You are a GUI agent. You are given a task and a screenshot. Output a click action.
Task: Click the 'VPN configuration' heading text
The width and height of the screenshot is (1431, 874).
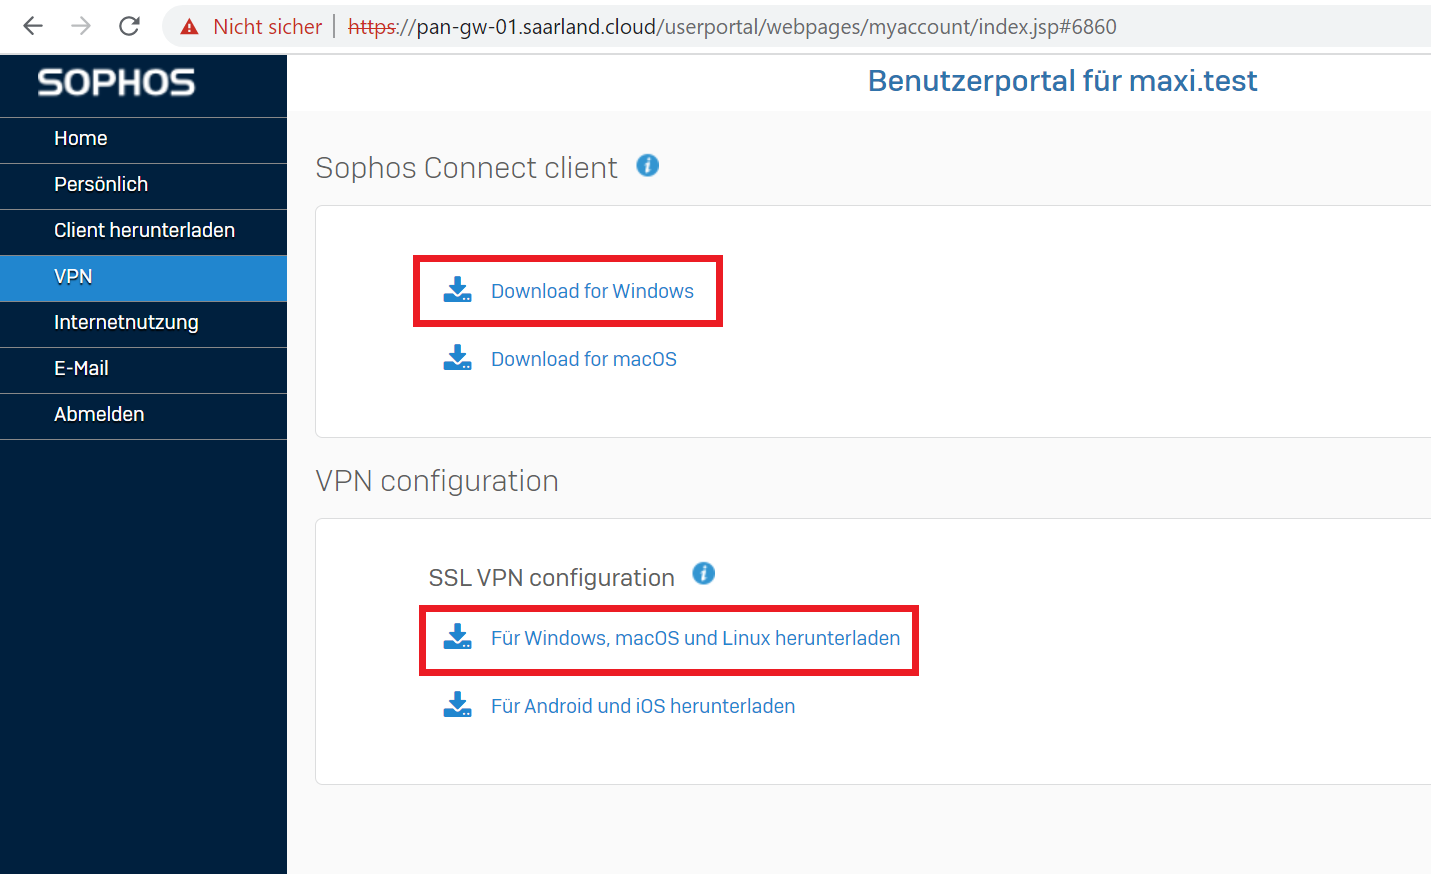[437, 481]
